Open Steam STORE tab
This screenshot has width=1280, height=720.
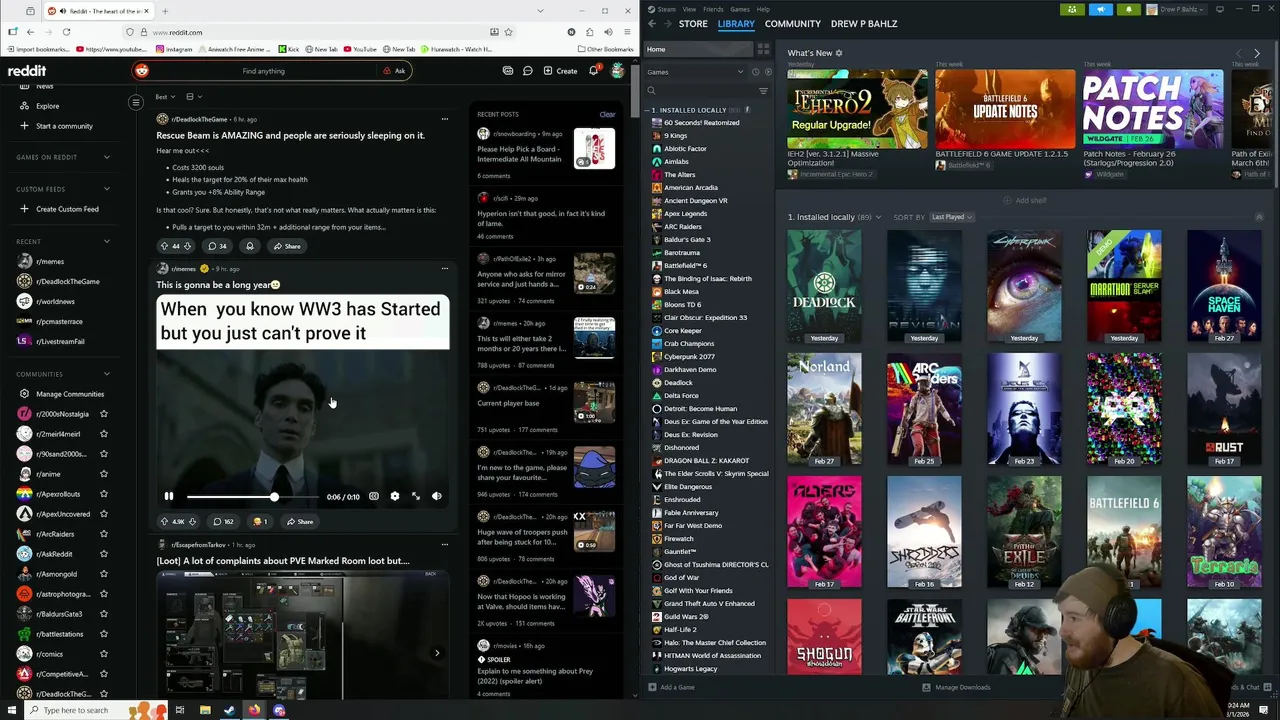coord(693,23)
